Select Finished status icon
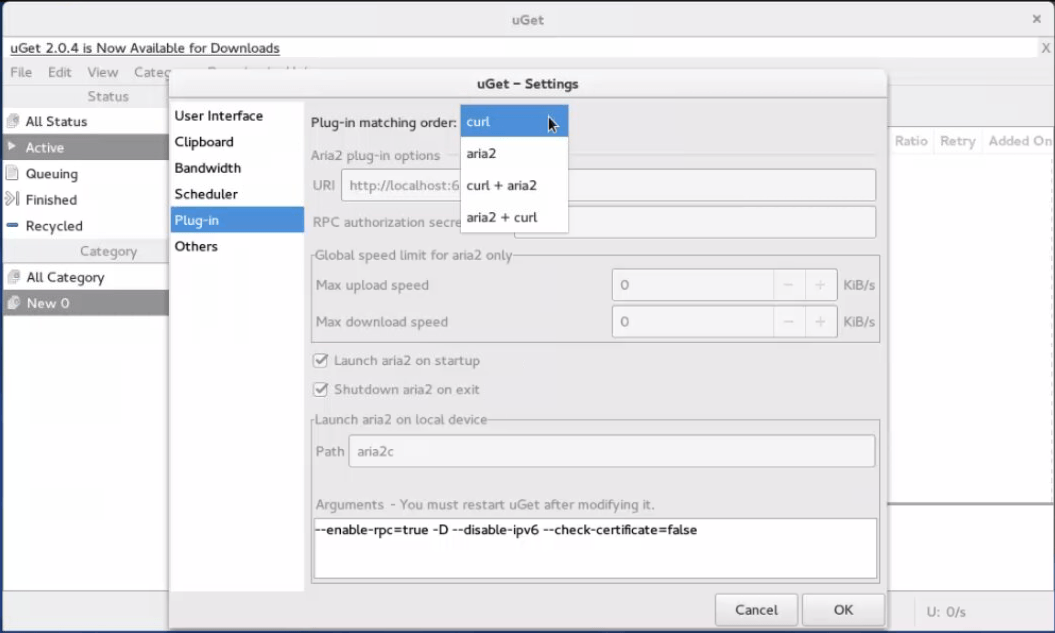This screenshot has width=1055, height=633. coord(12,199)
